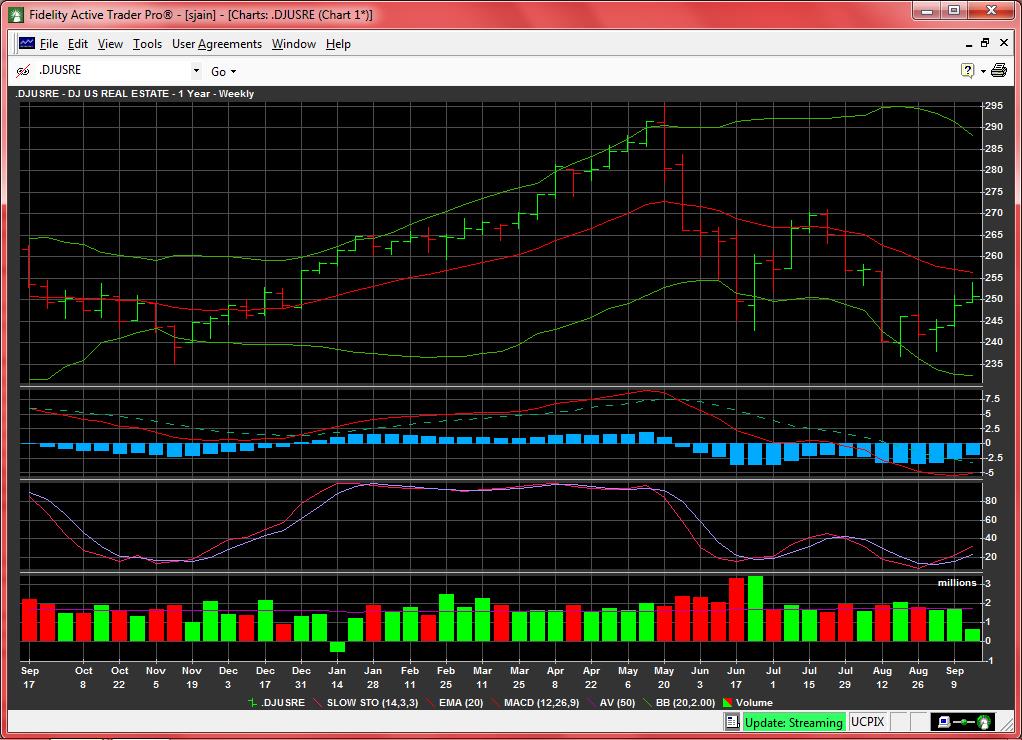This screenshot has width=1022, height=740.
Task: Open the User Agreements menu
Action: pos(216,44)
